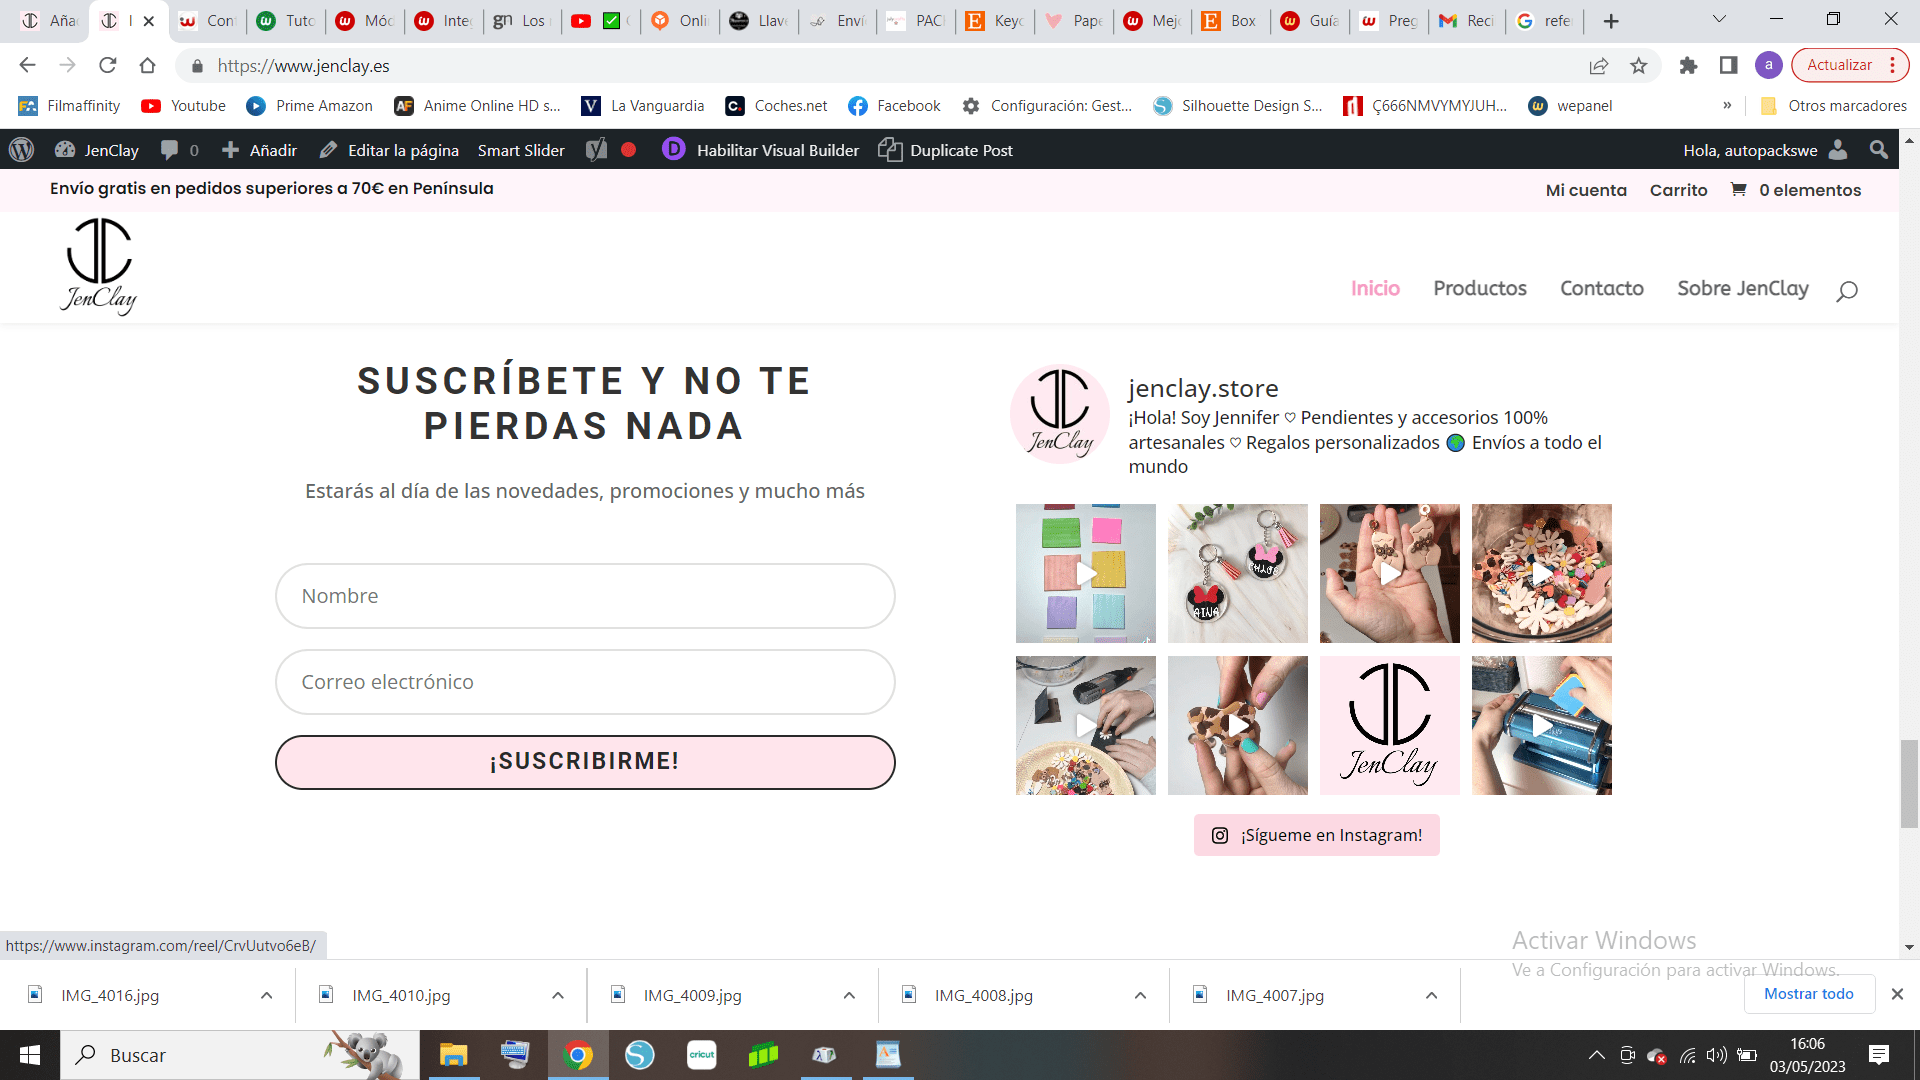Open Chrome from the taskbar

coord(578,1055)
